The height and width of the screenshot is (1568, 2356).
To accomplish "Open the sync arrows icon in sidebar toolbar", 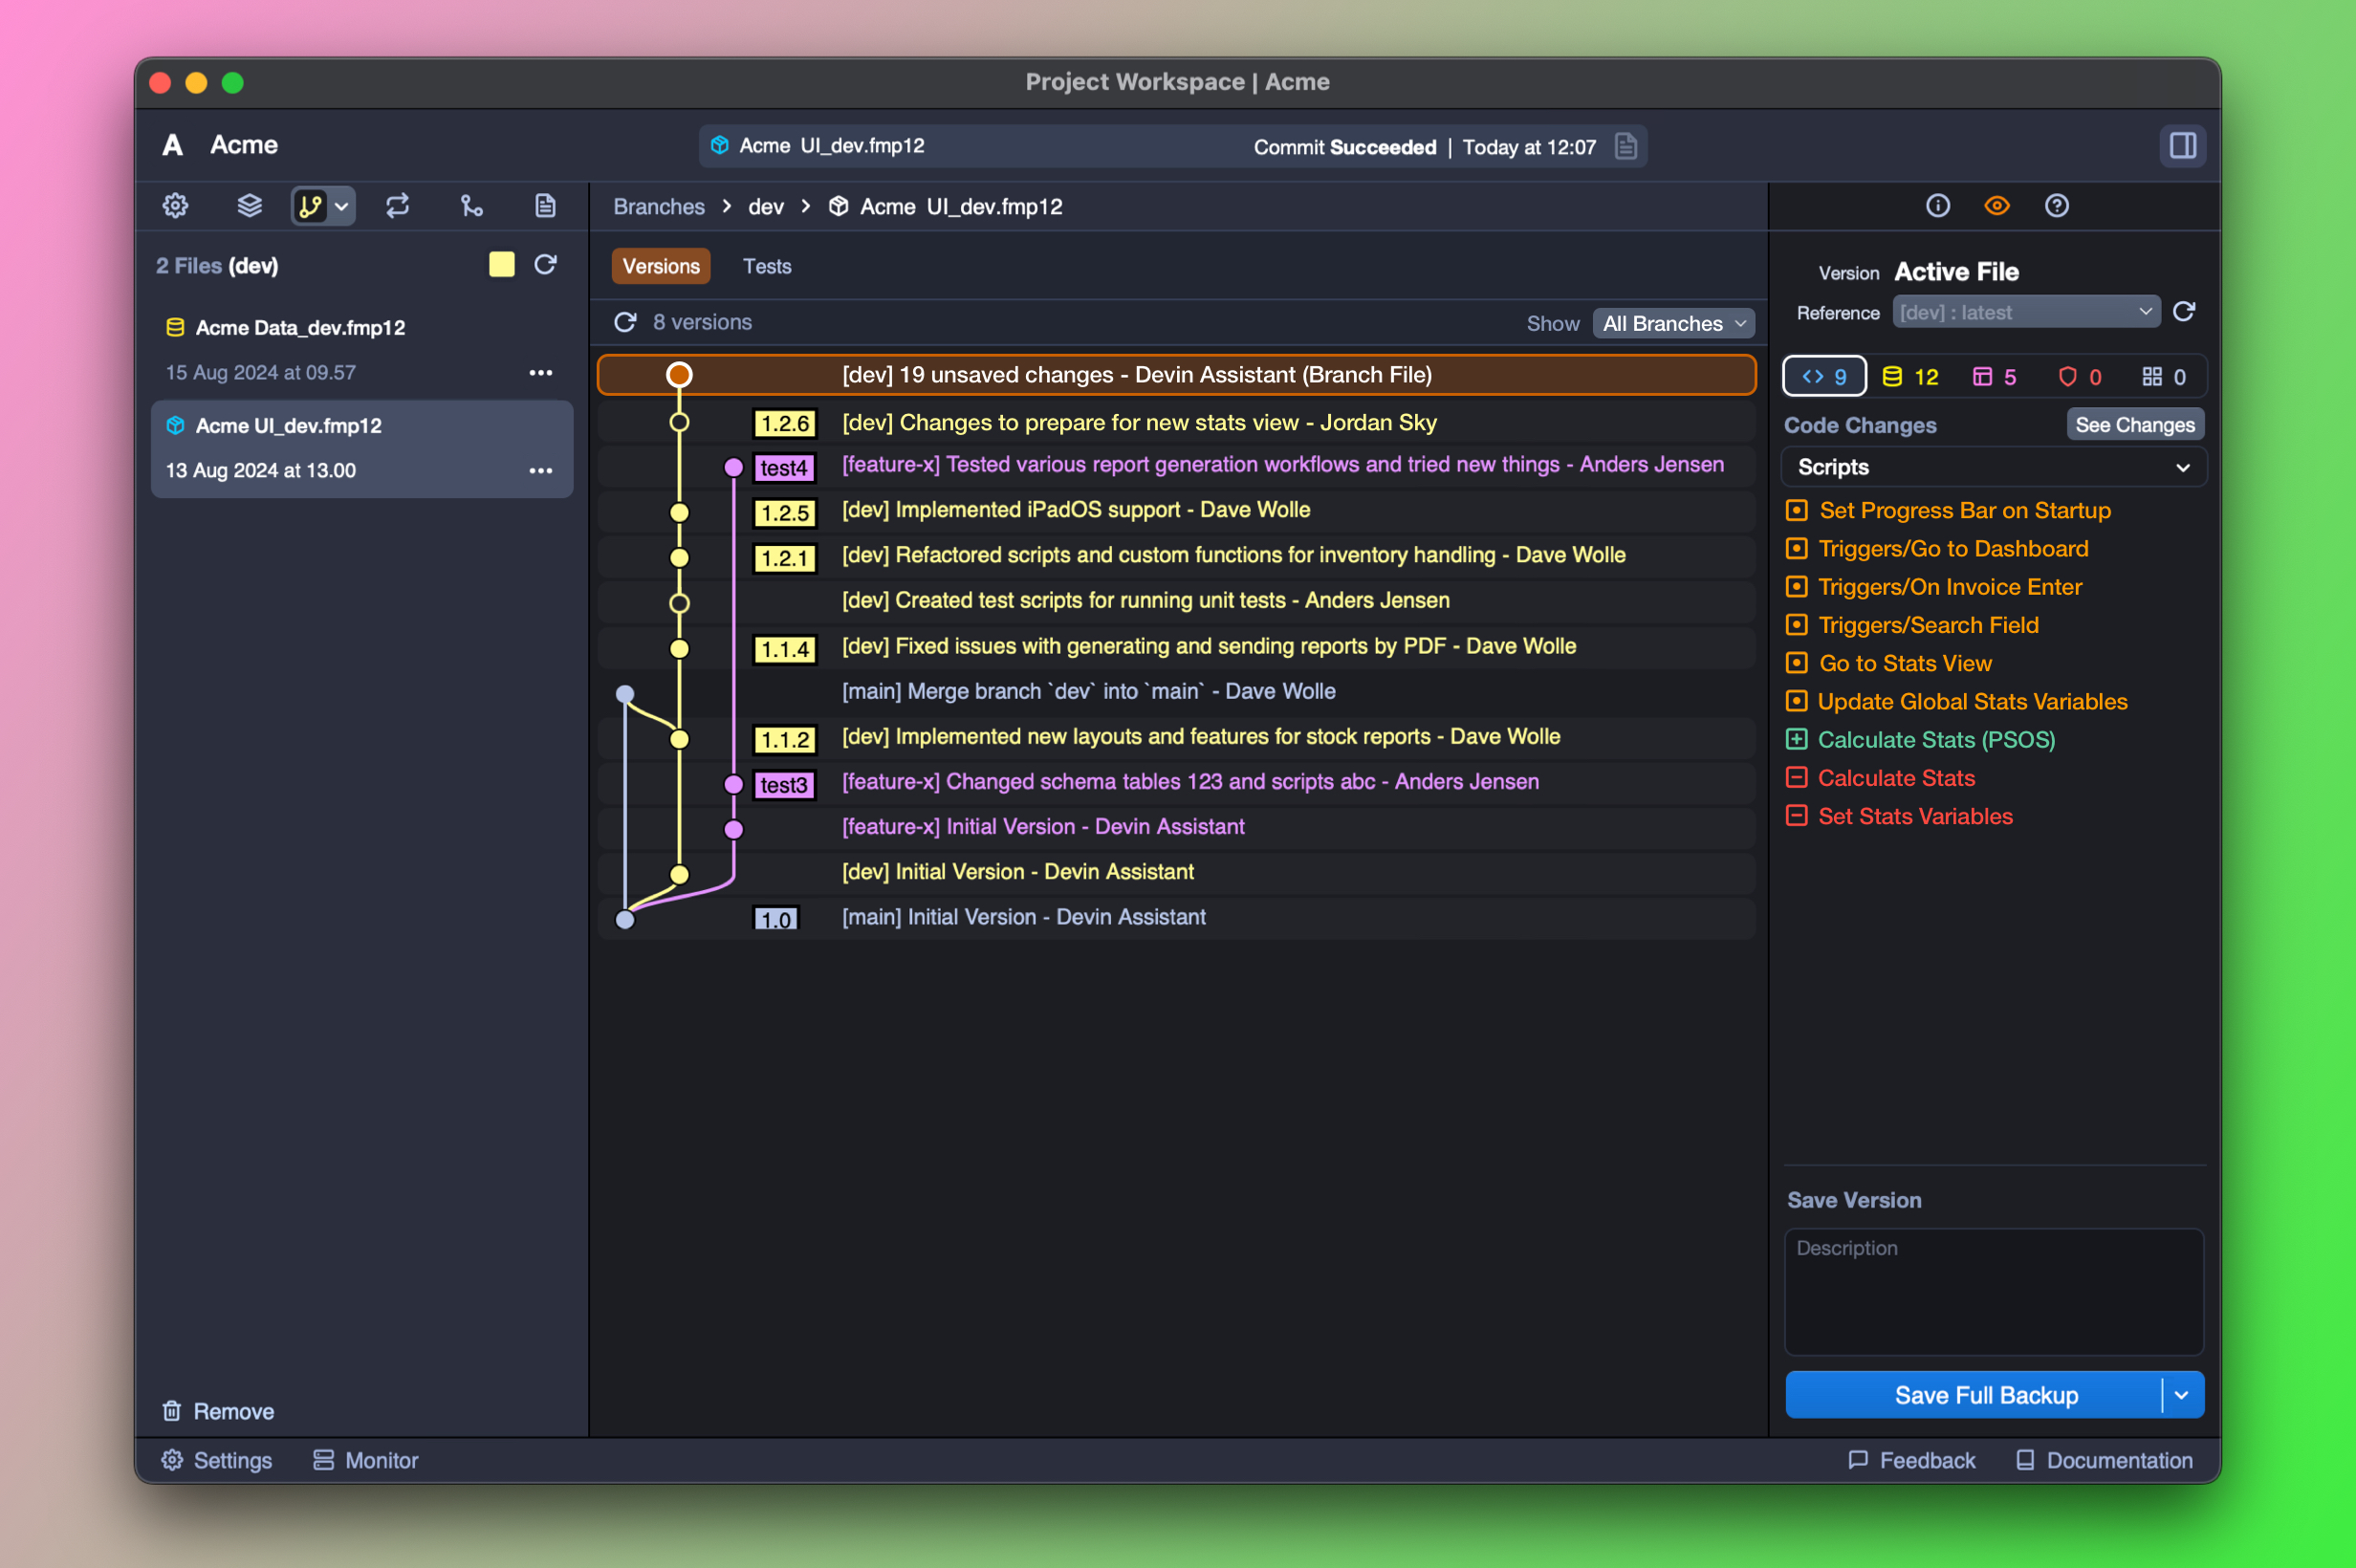I will click(397, 206).
